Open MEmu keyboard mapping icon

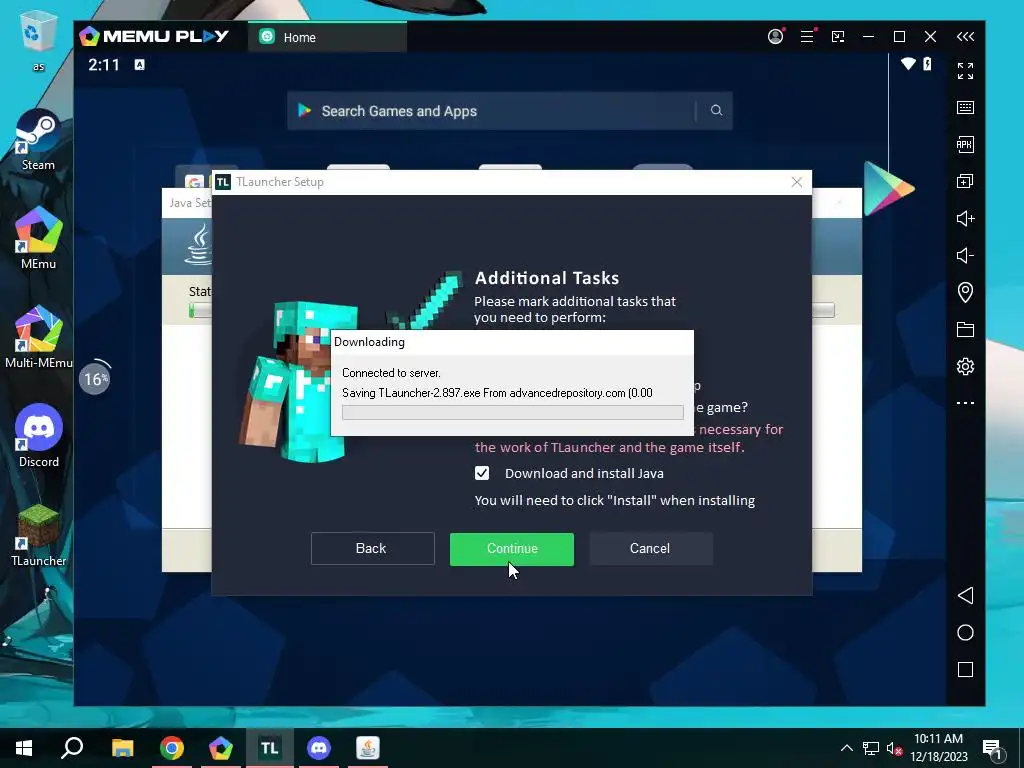coord(965,108)
